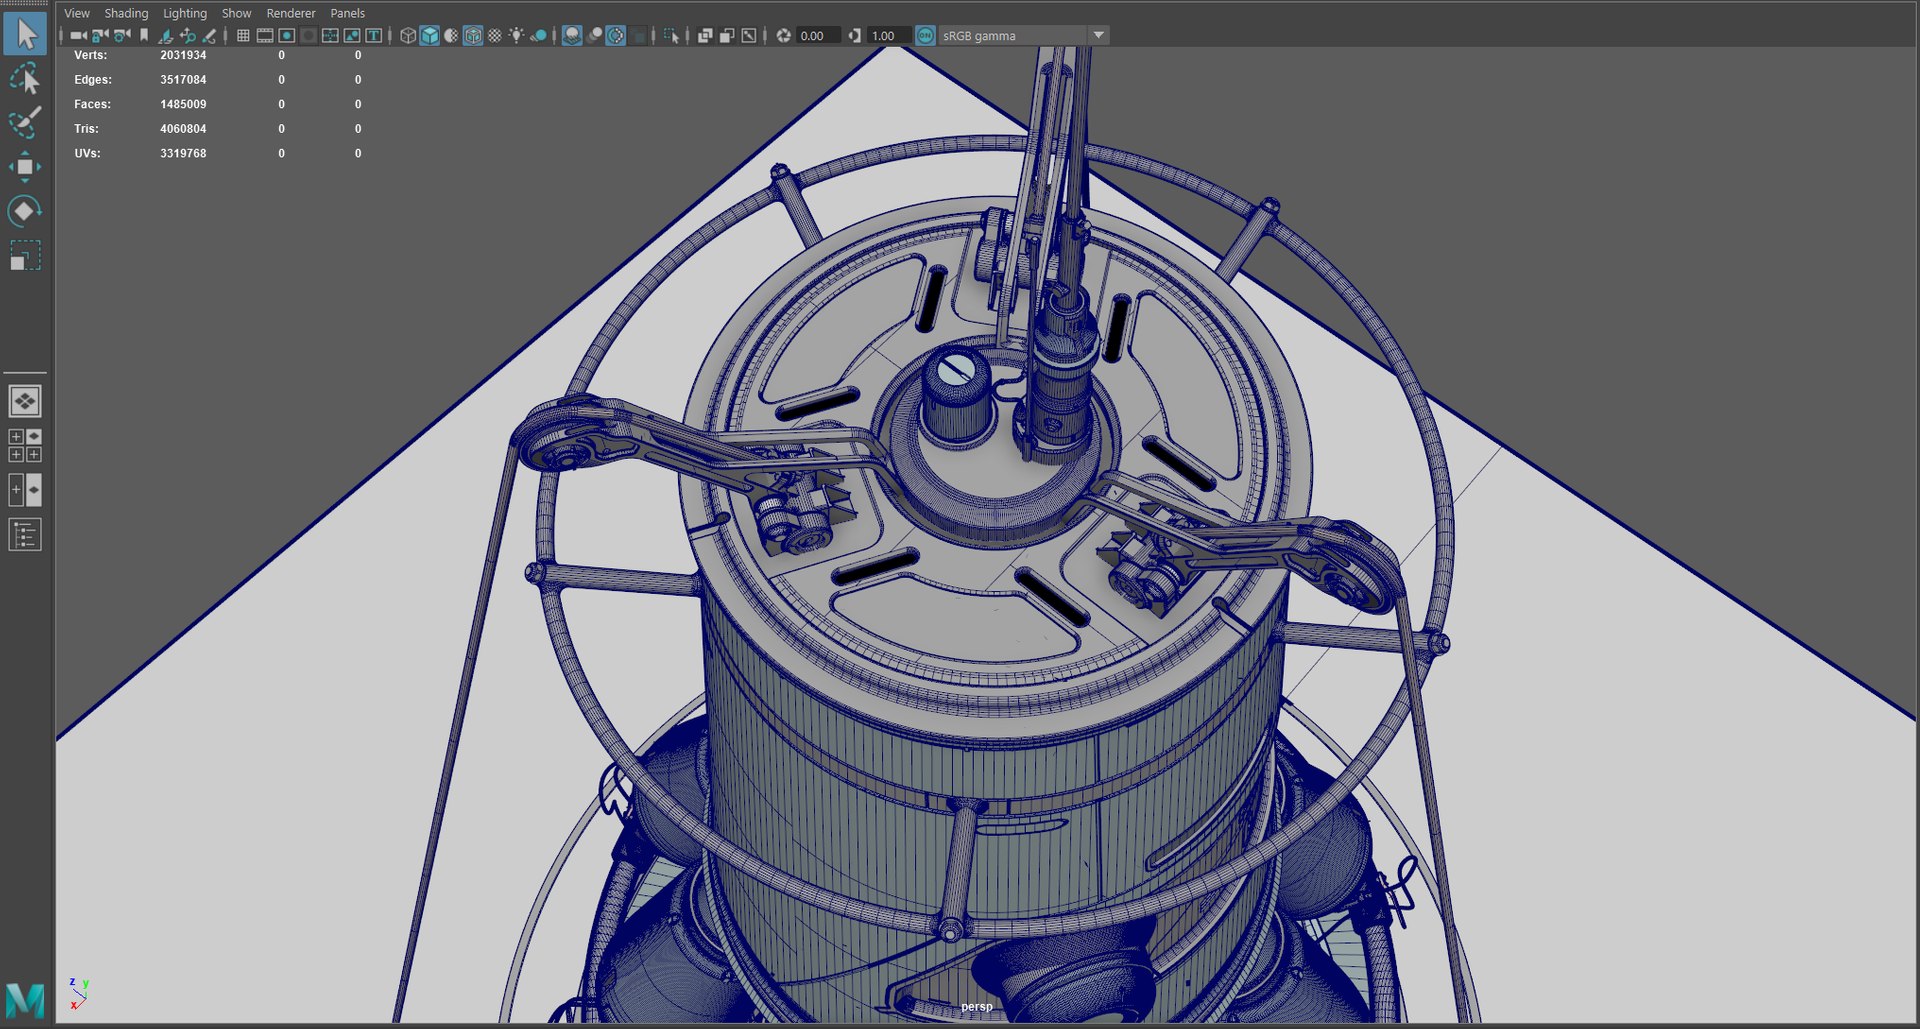Toggle the Motion Blur icon

point(594,35)
